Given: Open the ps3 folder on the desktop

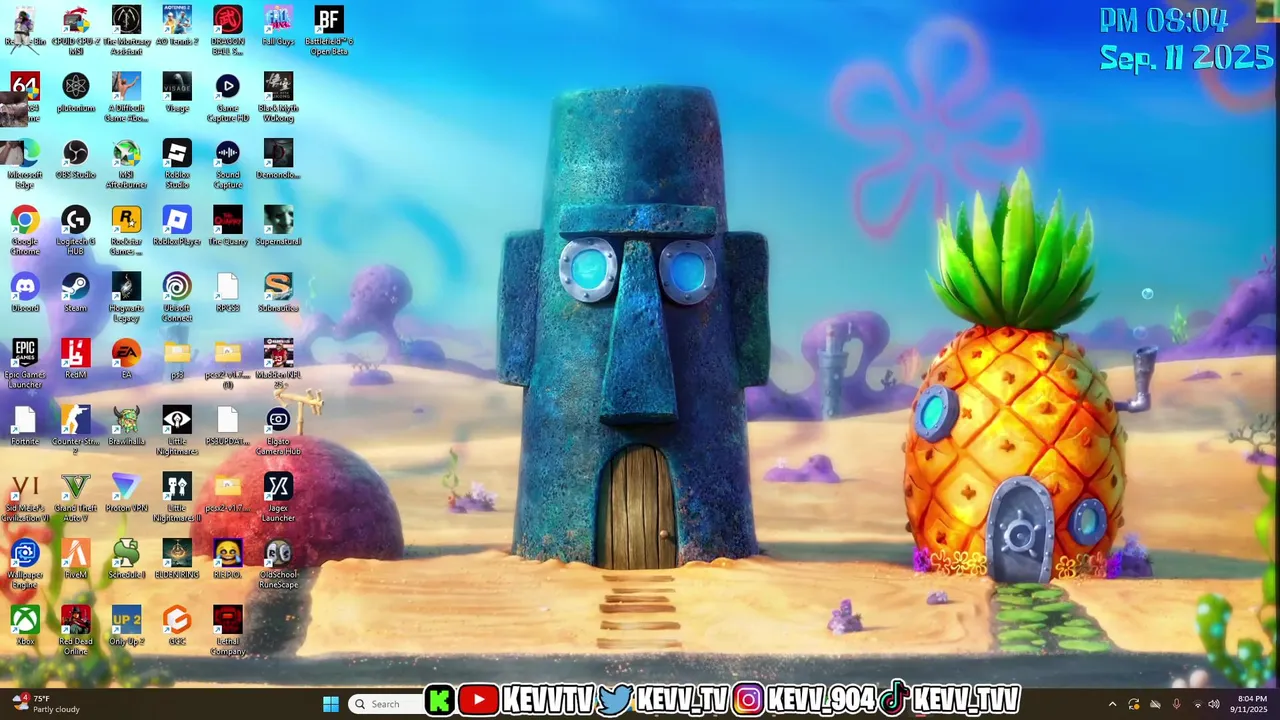Looking at the screenshot, I should pos(177,360).
